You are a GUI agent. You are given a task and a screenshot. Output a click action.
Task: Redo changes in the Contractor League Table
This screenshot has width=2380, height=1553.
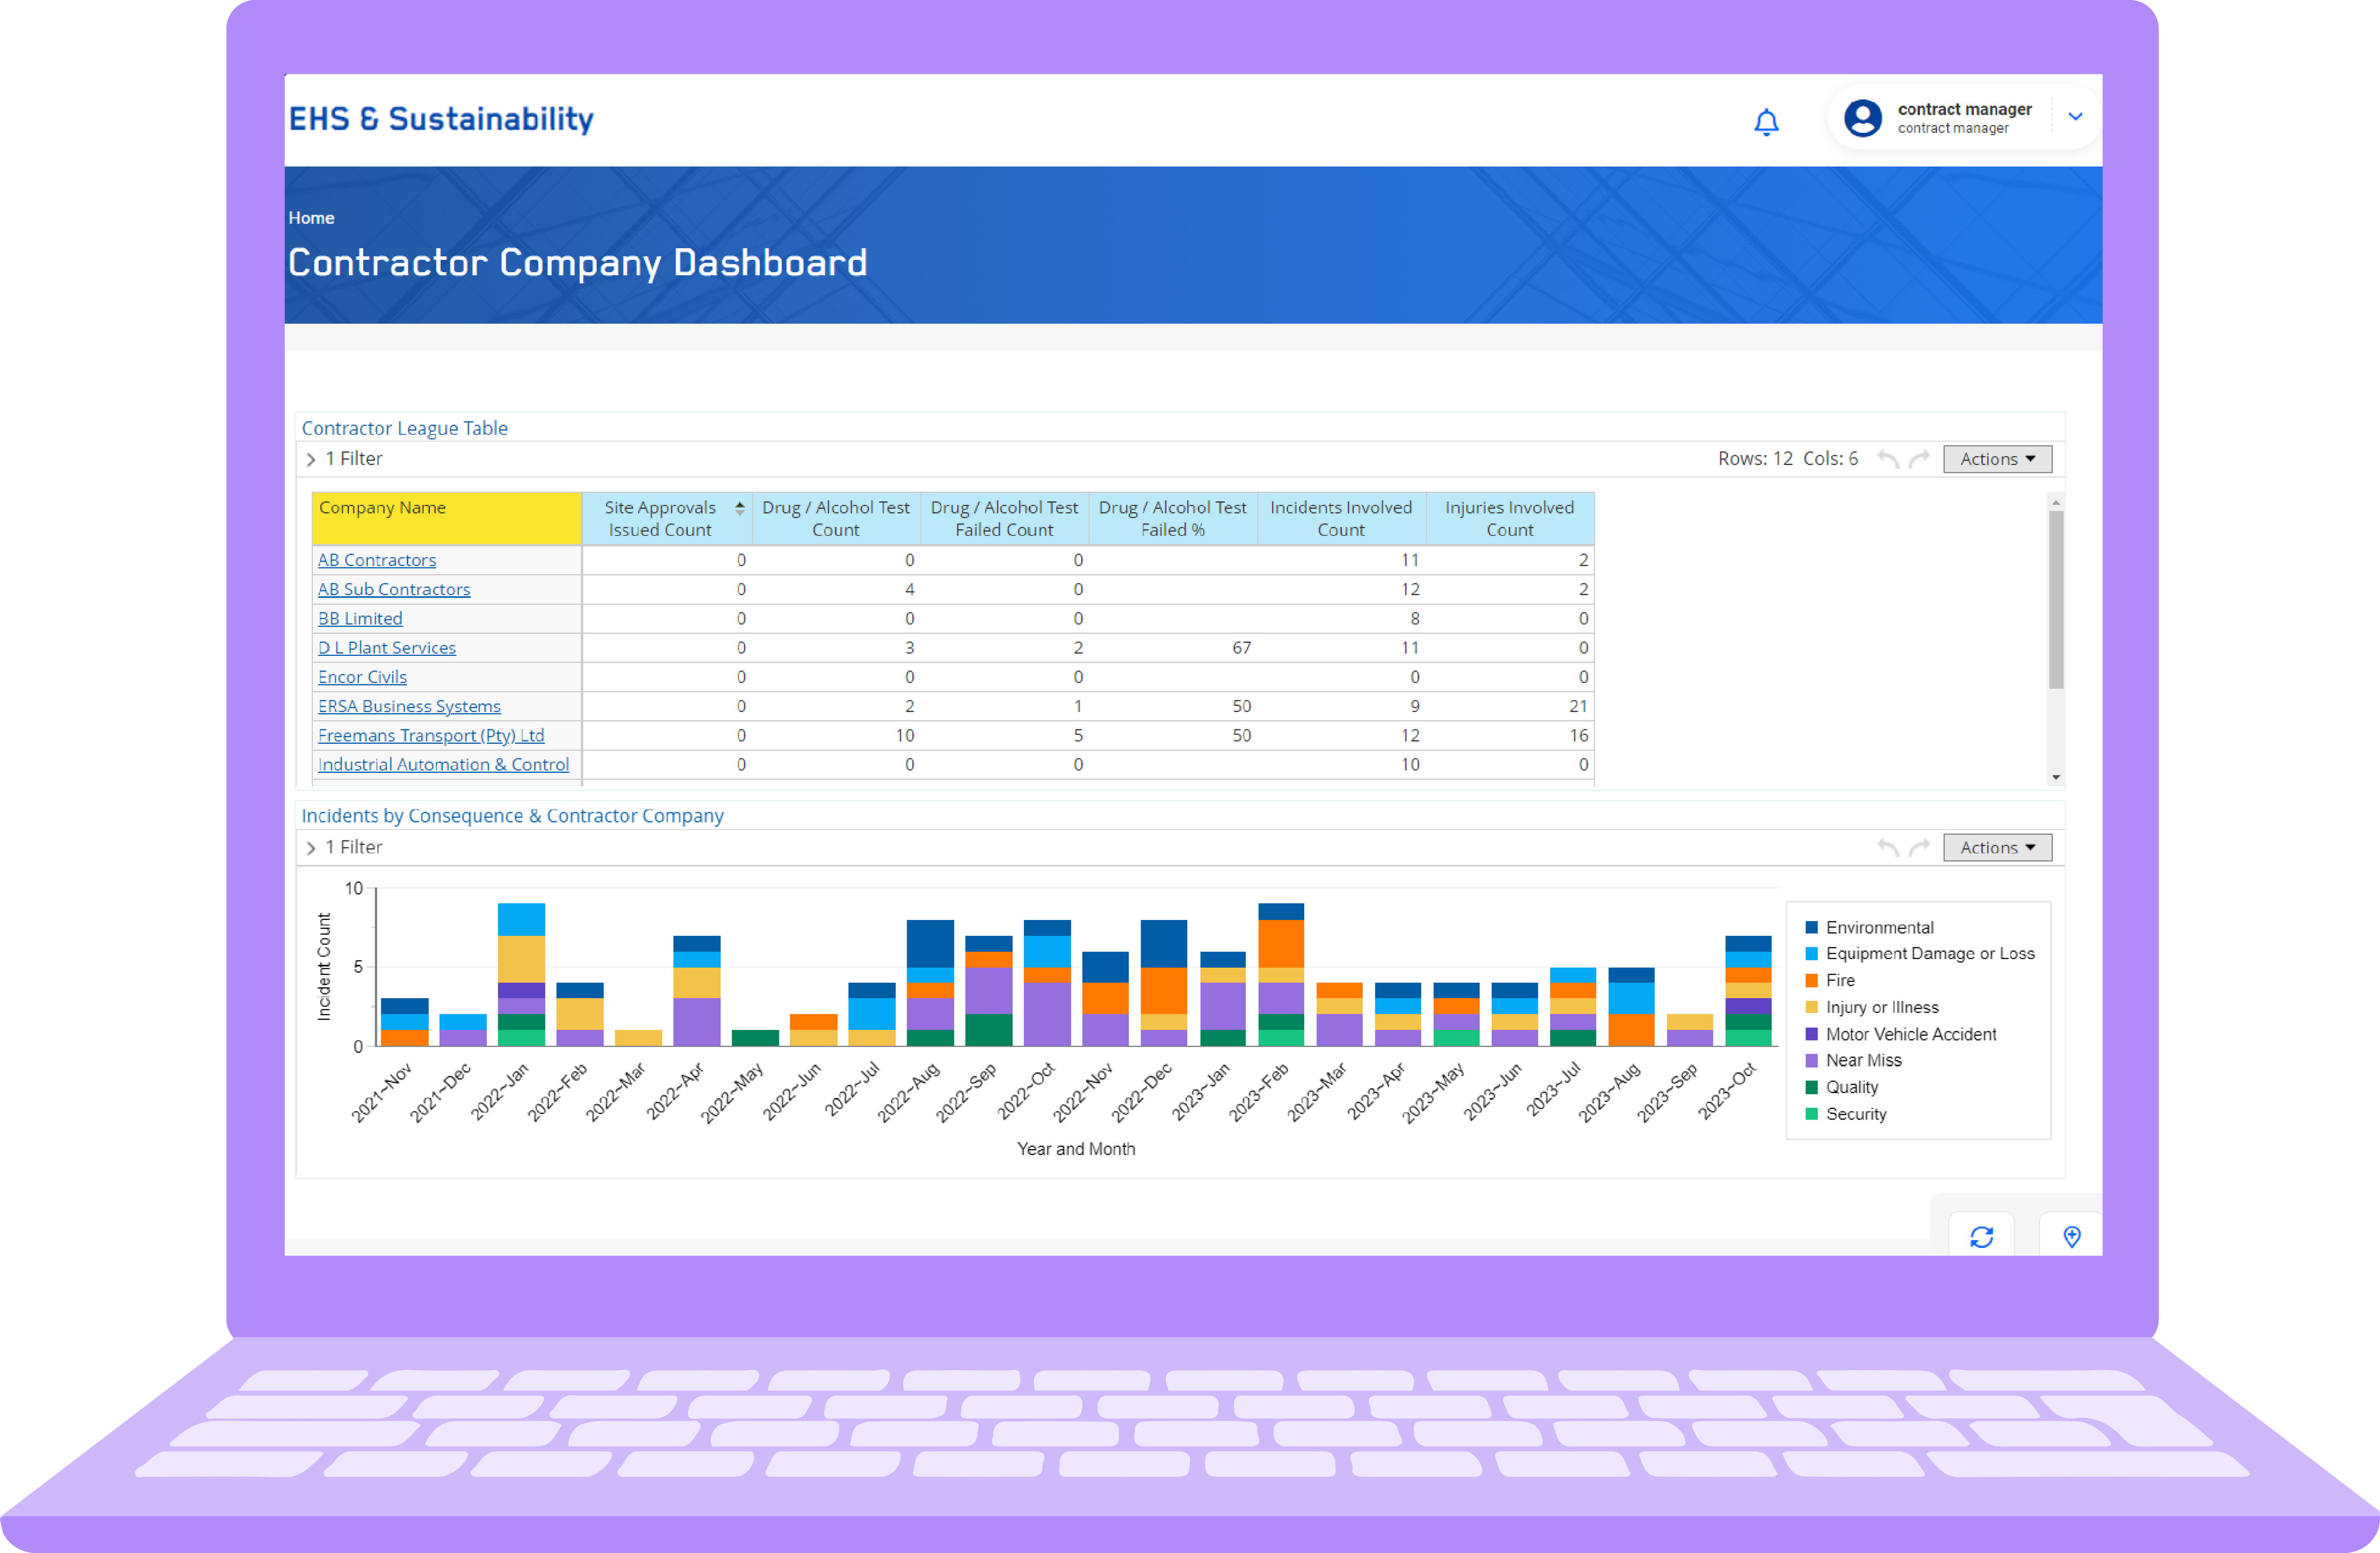1919,458
